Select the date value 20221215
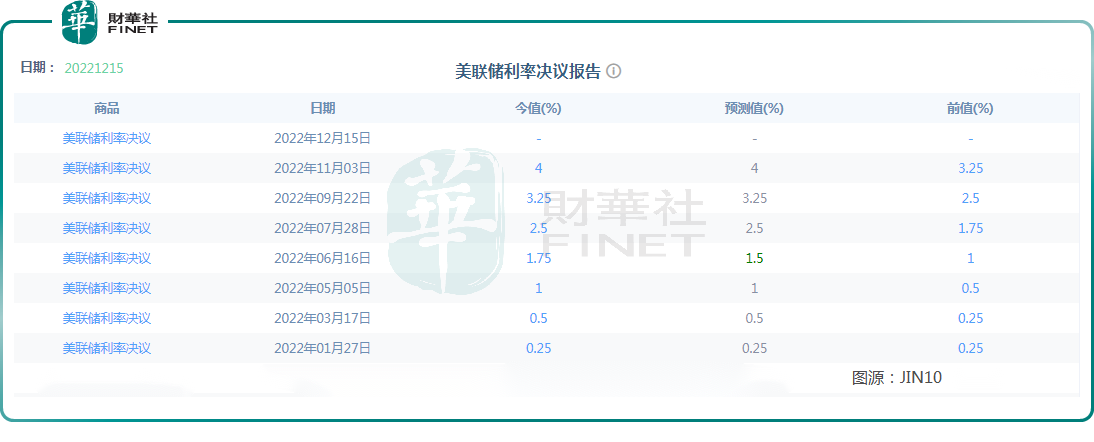 (94, 68)
